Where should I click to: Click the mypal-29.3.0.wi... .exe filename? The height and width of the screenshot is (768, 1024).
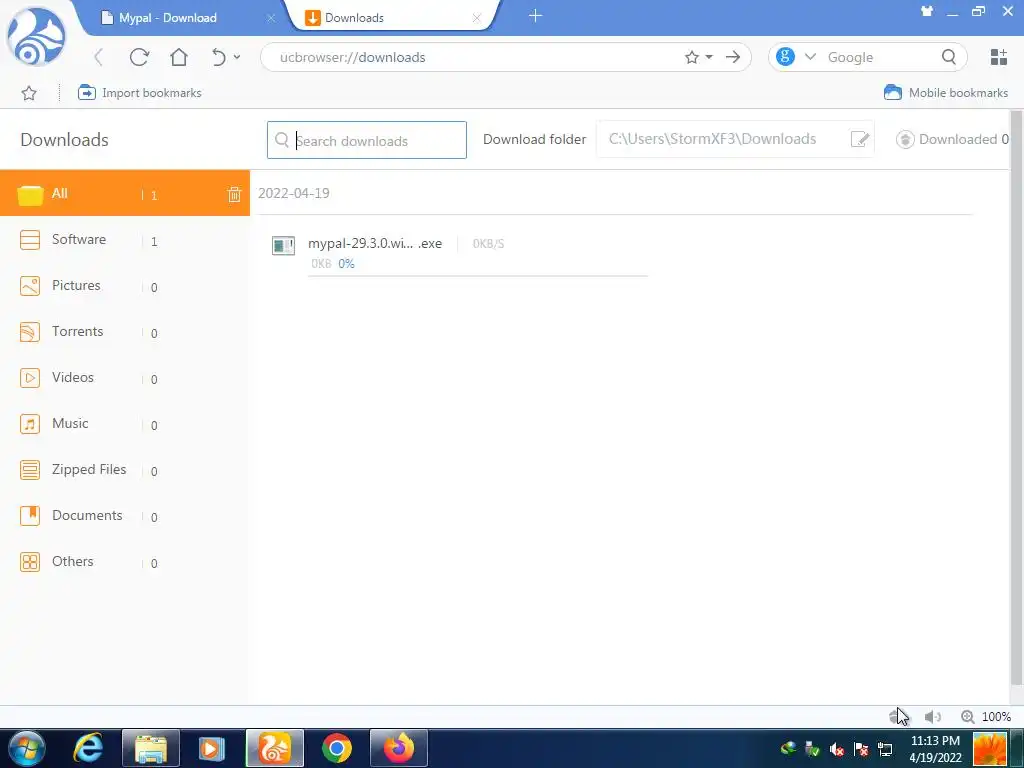click(375, 244)
